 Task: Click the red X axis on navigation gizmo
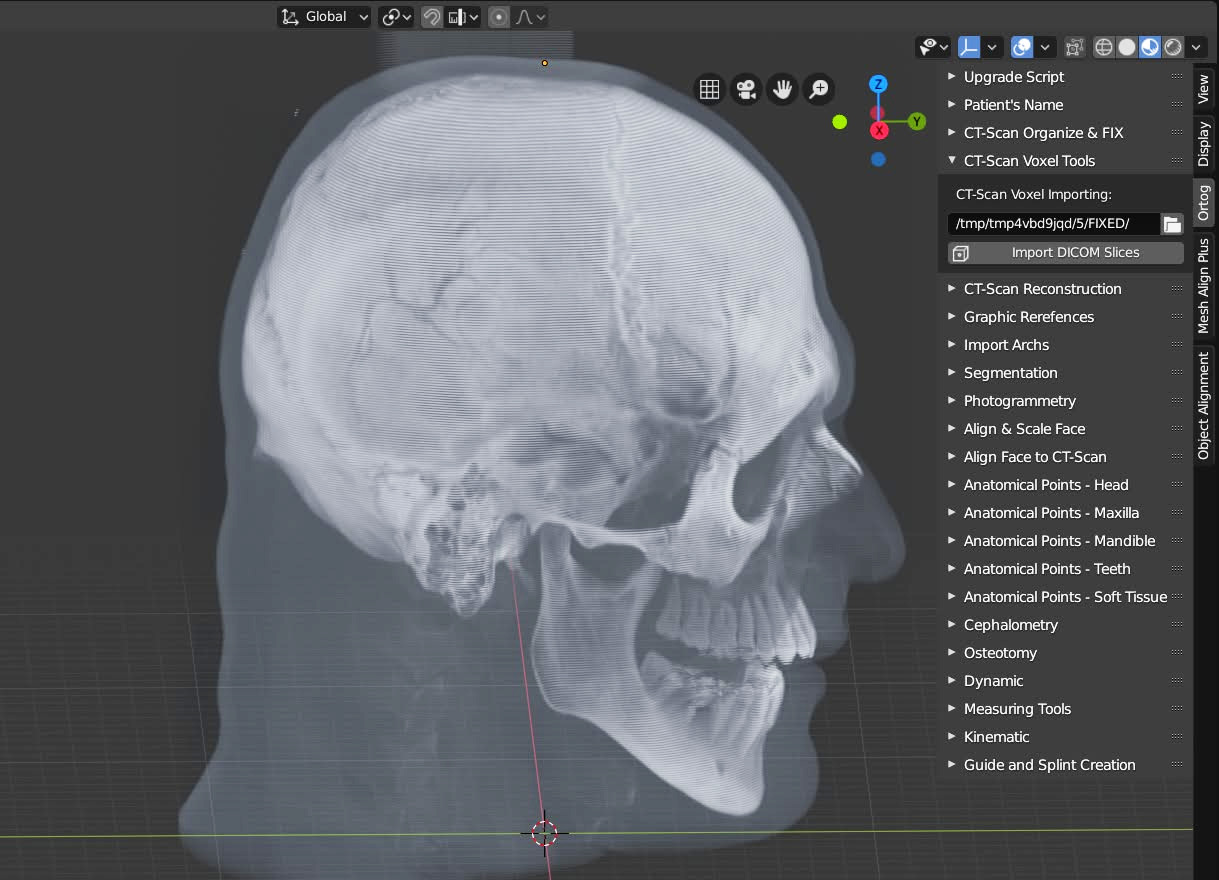(879, 130)
